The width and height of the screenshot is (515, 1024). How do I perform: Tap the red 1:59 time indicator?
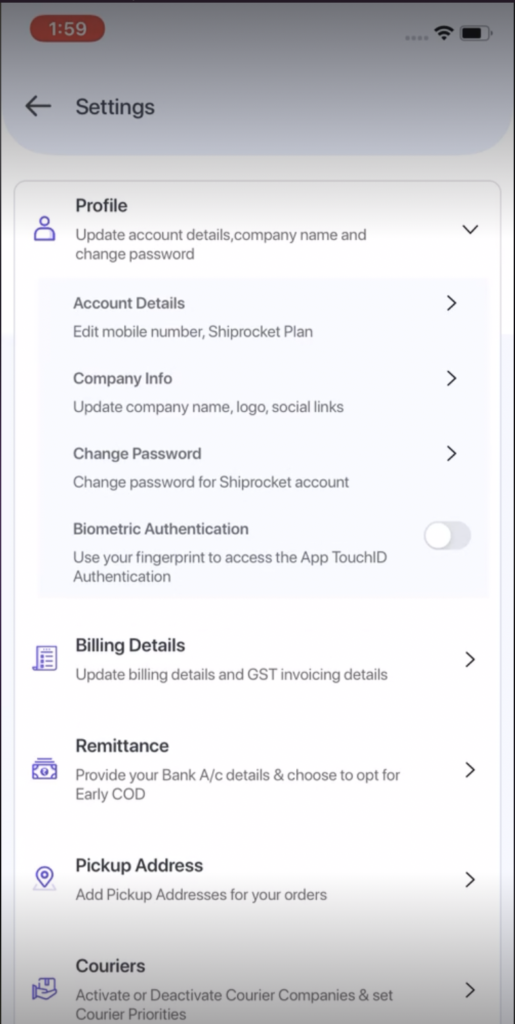pos(67,29)
